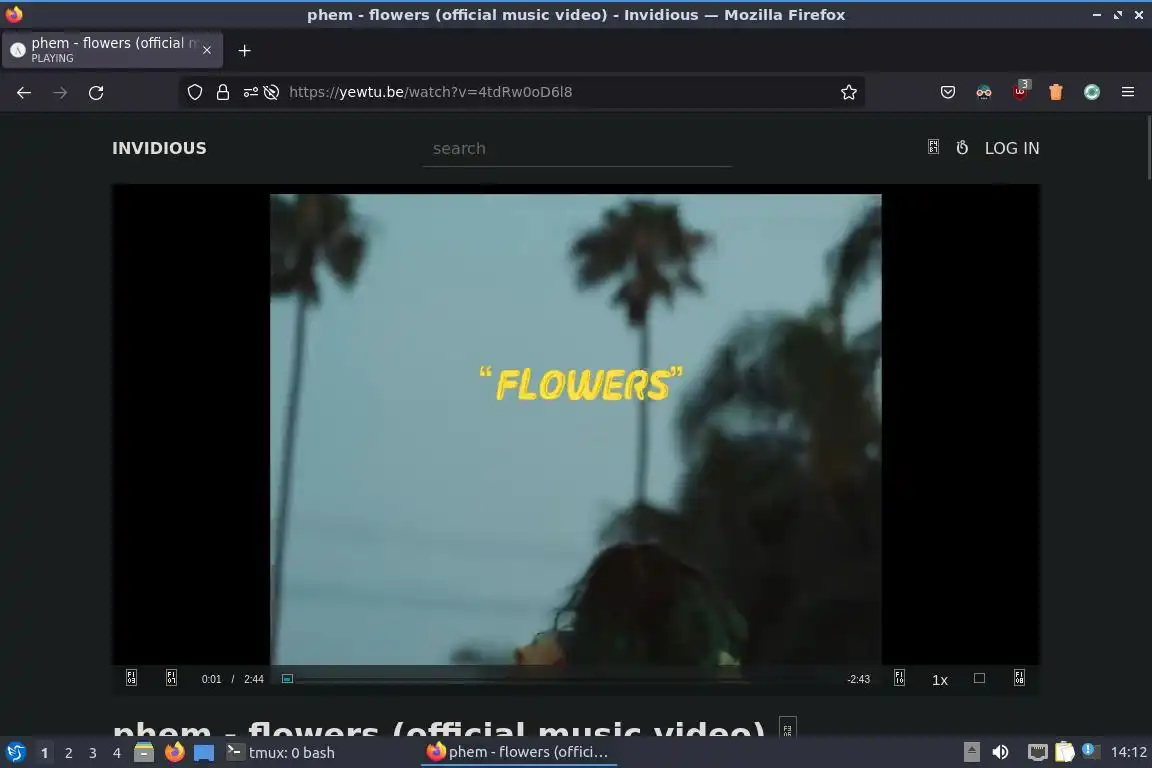Click the 2:44 duration text
Image resolution: width=1152 pixels, height=768 pixels.
[x=253, y=679]
